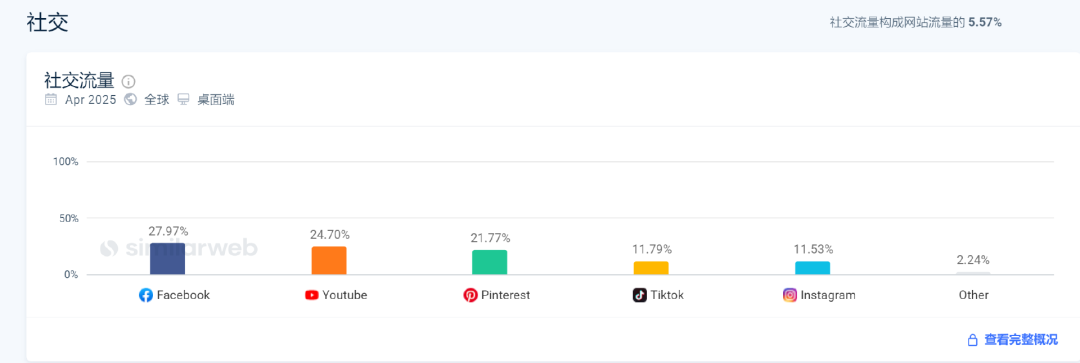This screenshot has height=363, width=1080.
Task: Select the orange Youtube bar
Action: click(329, 261)
